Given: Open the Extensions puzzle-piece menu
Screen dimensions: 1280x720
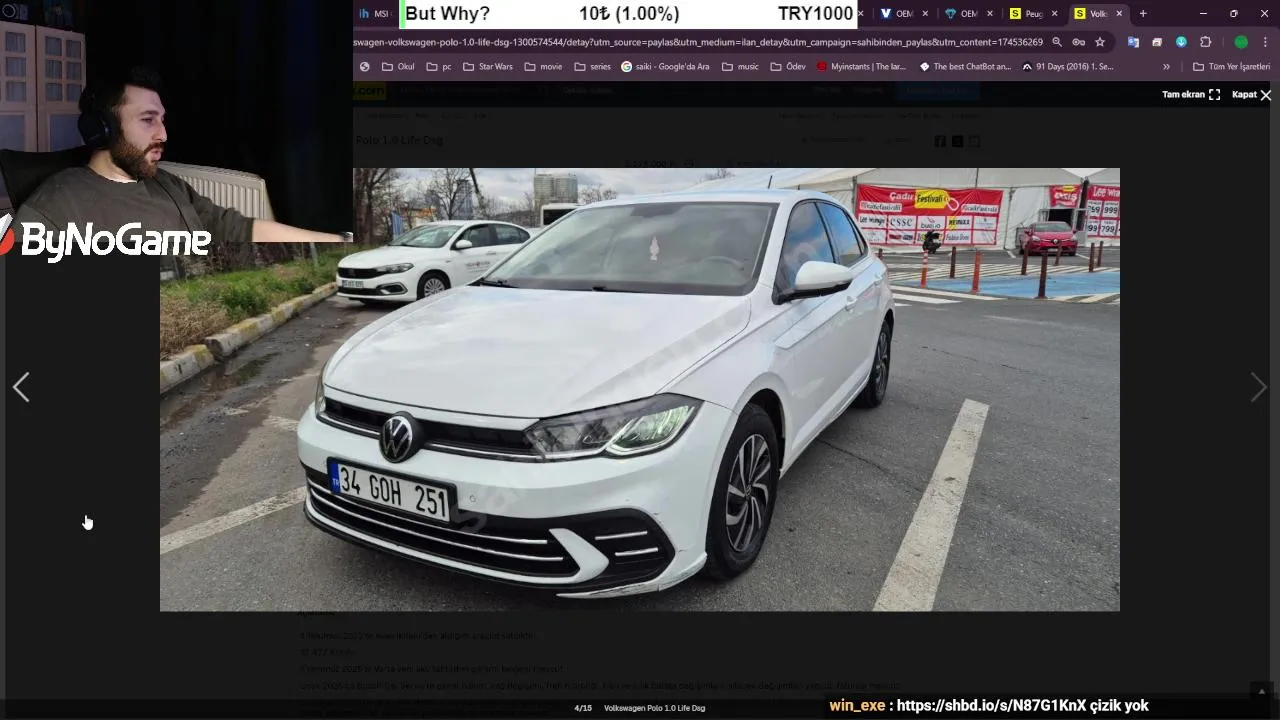Looking at the screenshot, I should coord(1205,42).
